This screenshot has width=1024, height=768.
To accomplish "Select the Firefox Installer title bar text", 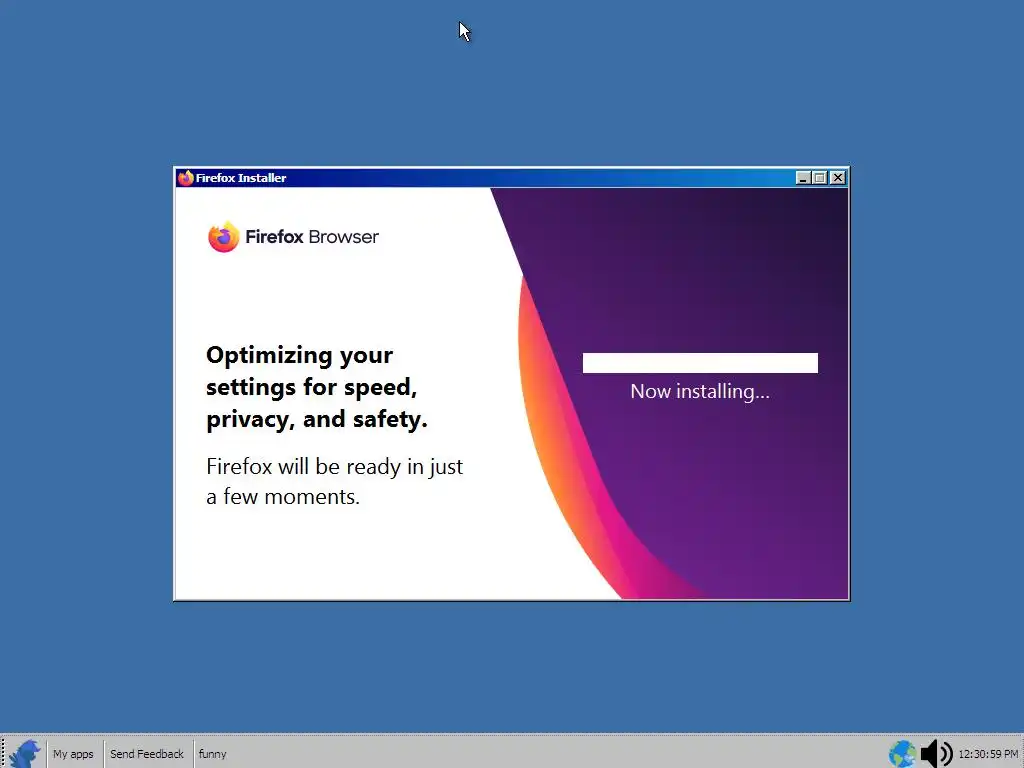I will (241, 178).
